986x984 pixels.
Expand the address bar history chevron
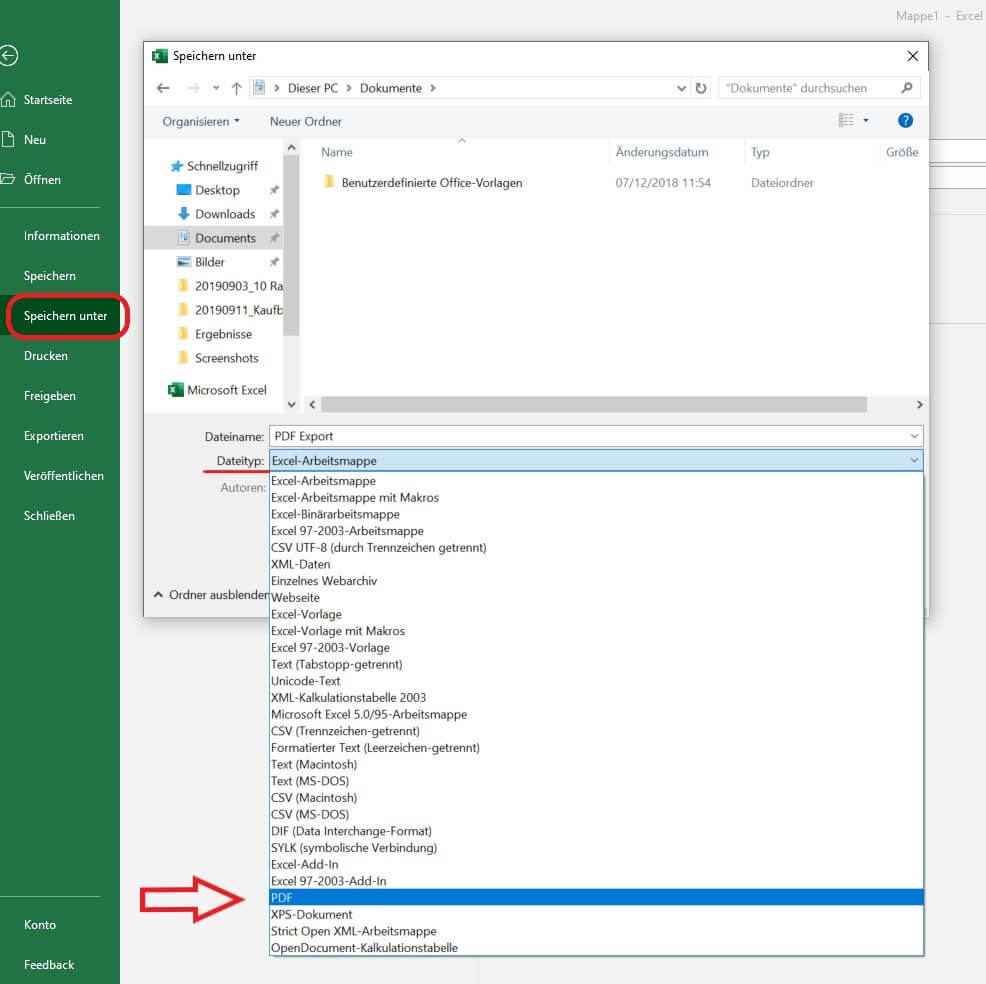coord(681,88)
